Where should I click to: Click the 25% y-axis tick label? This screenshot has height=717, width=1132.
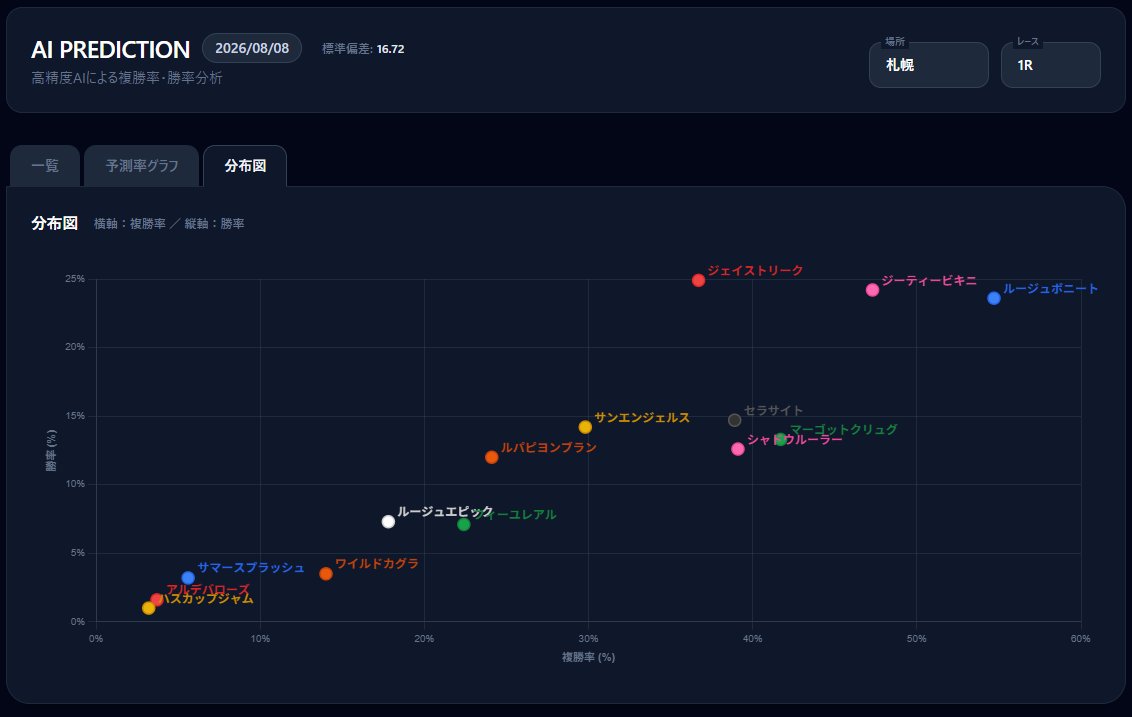75,279
